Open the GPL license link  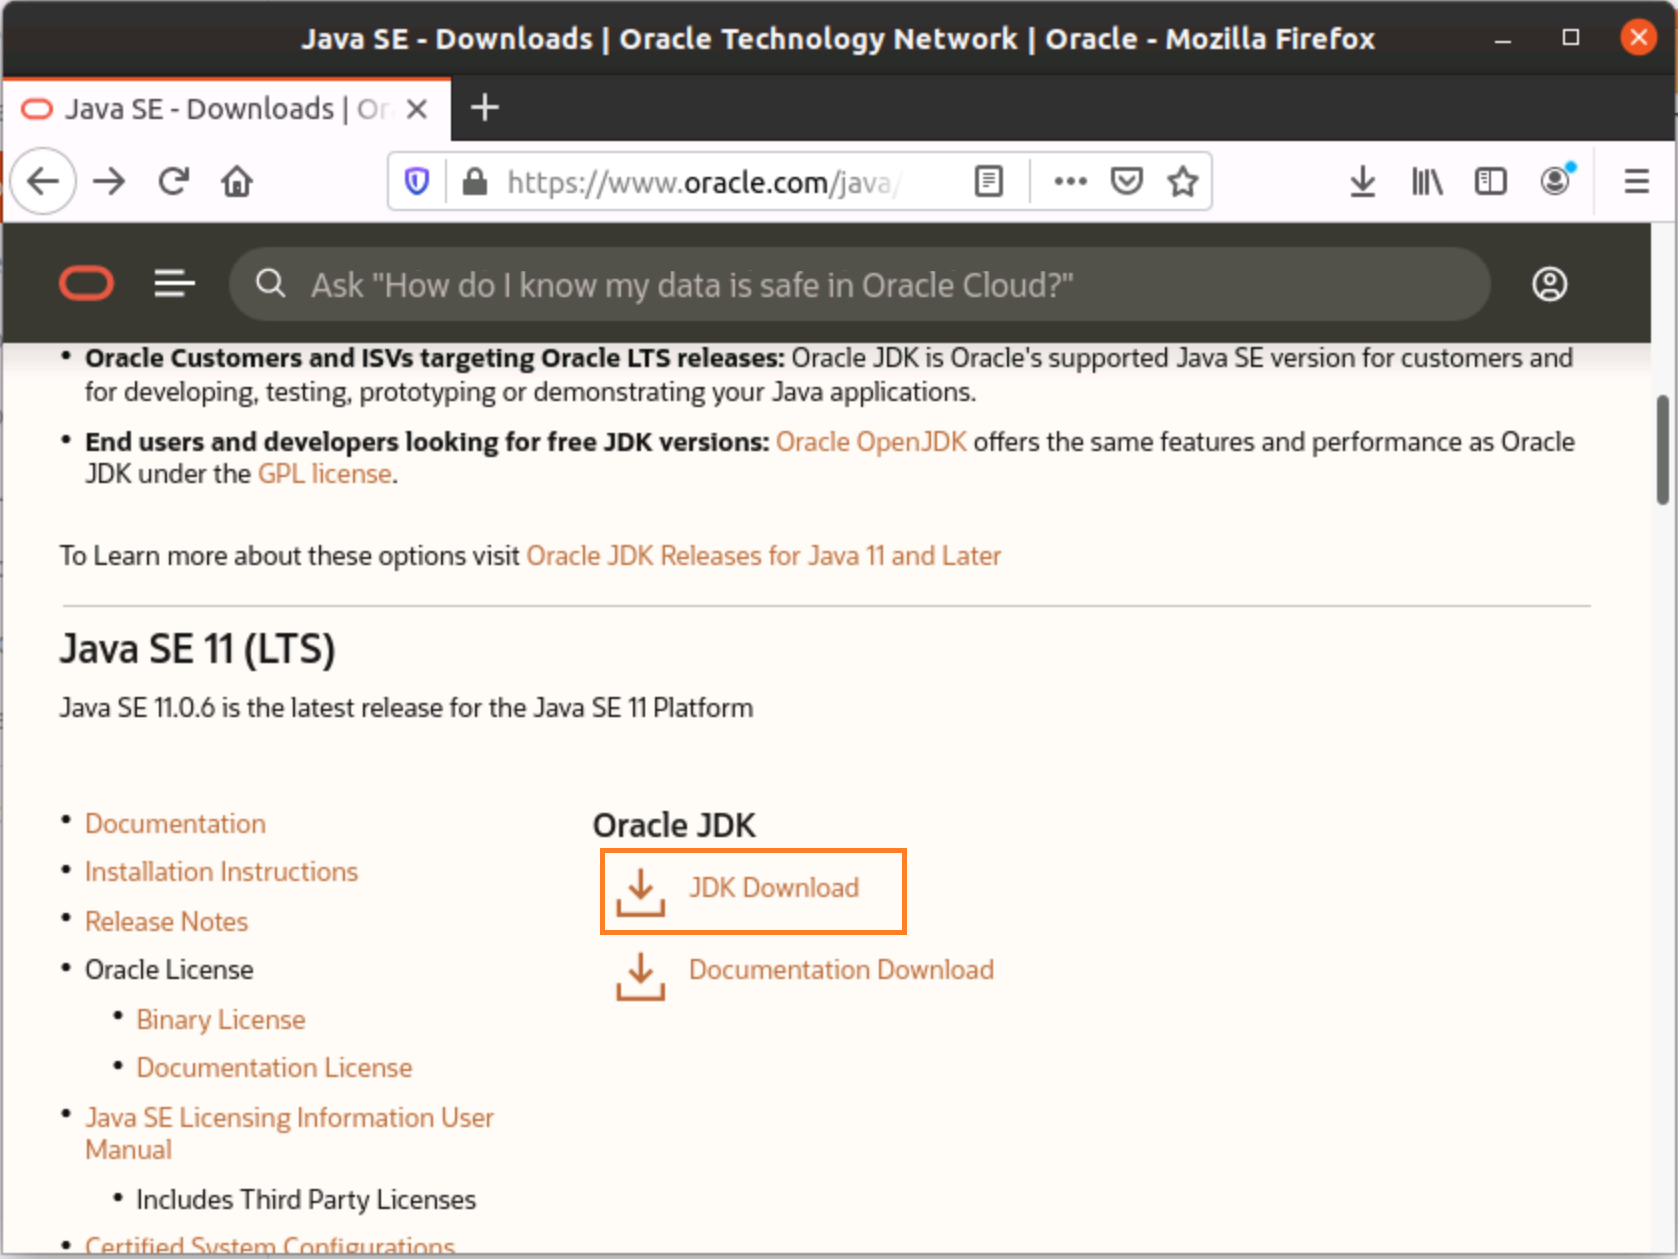point(324,474)
